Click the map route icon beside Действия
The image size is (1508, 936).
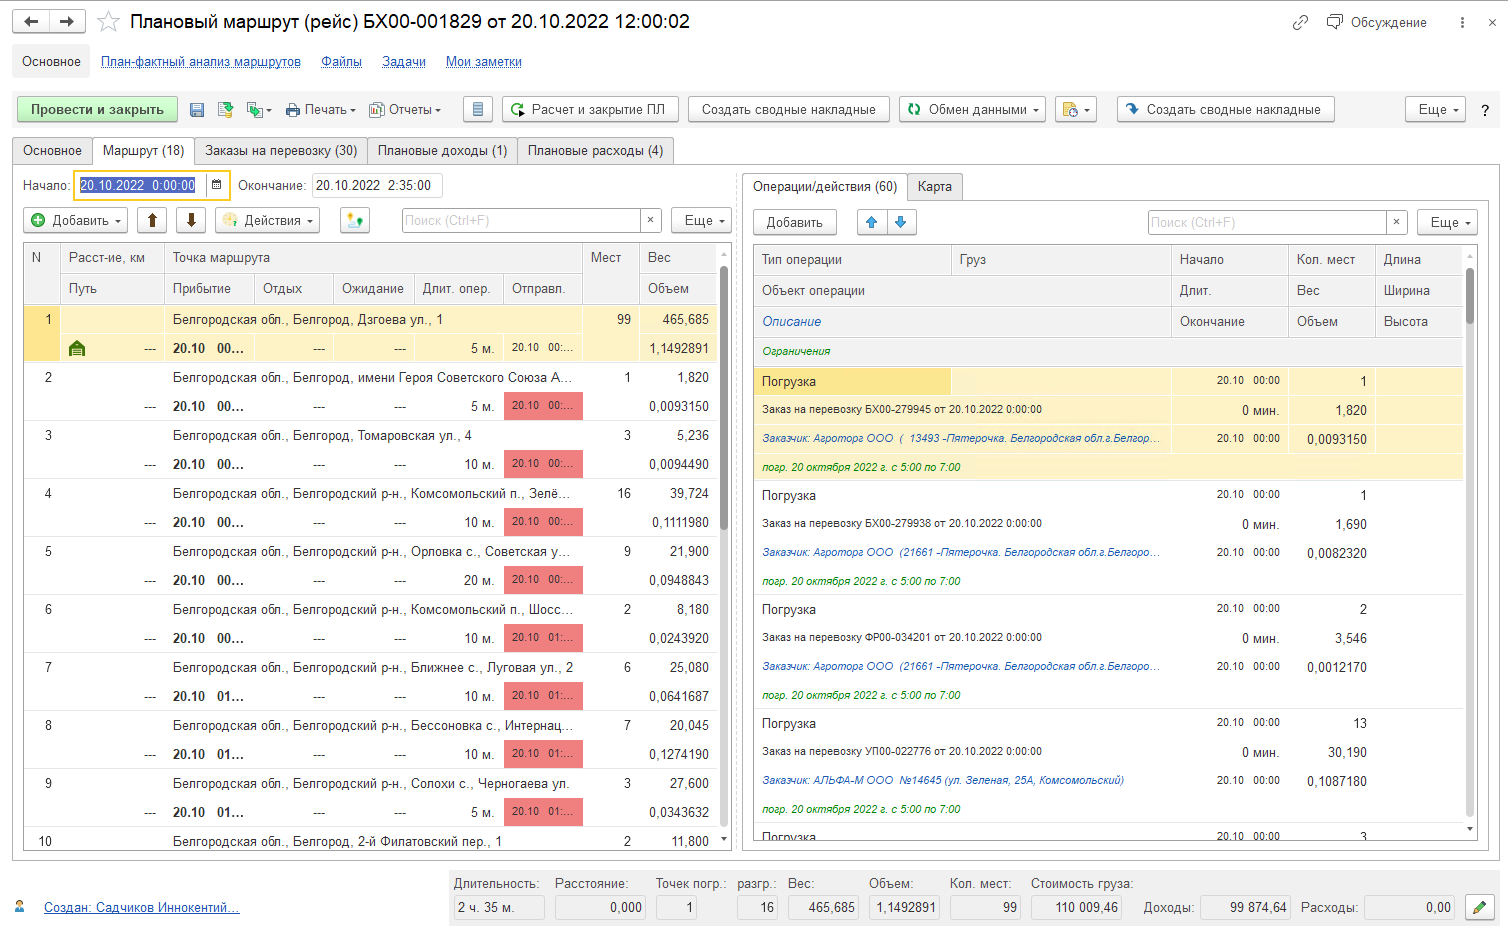click(x=355, y=220)
